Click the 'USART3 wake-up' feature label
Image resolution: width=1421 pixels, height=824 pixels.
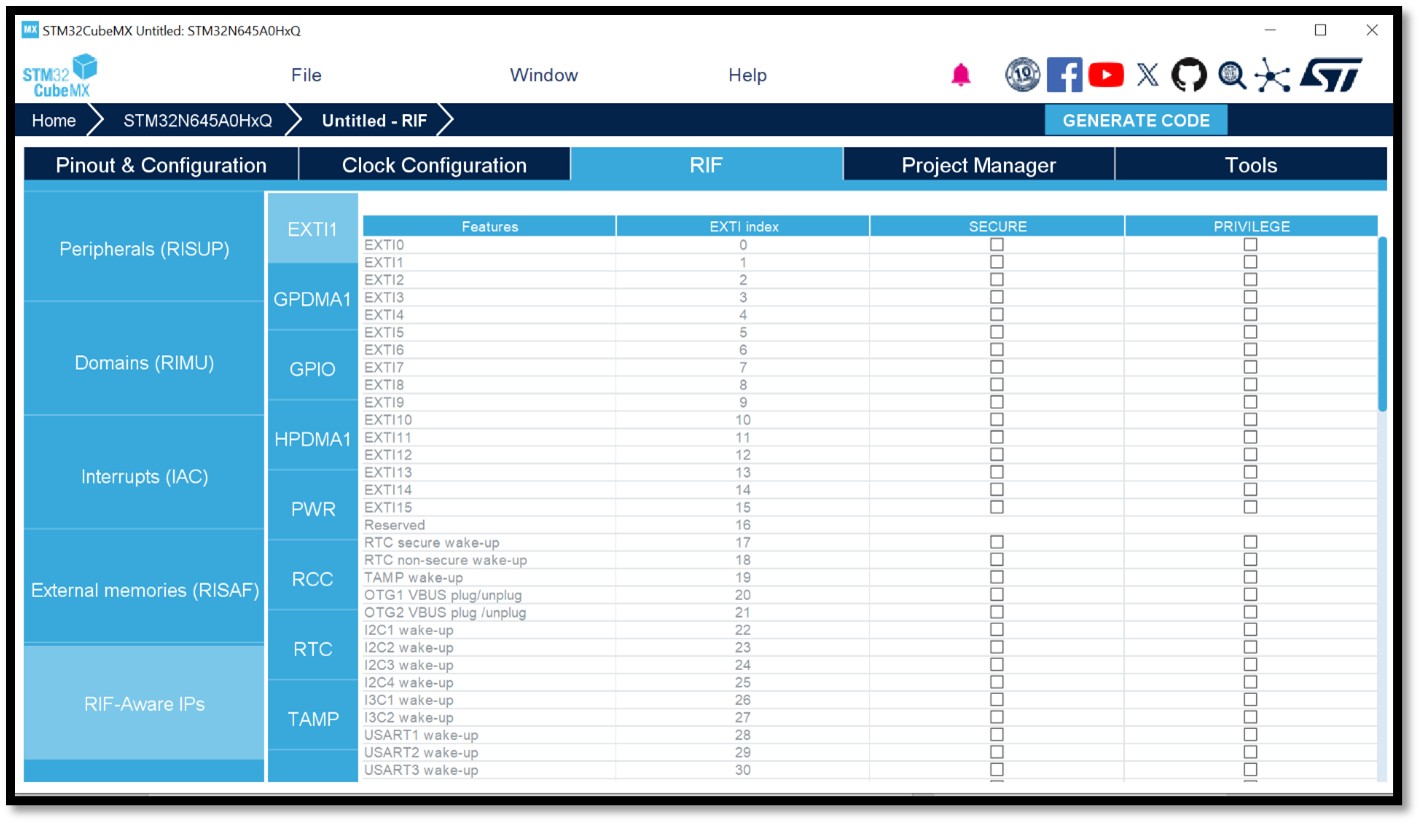coord(421,770)
